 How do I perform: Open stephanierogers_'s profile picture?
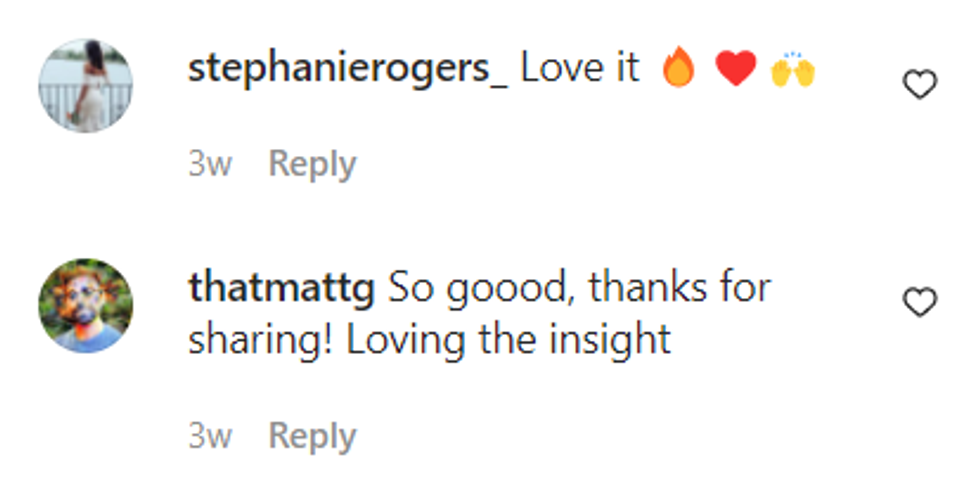(x=86, y=86)
